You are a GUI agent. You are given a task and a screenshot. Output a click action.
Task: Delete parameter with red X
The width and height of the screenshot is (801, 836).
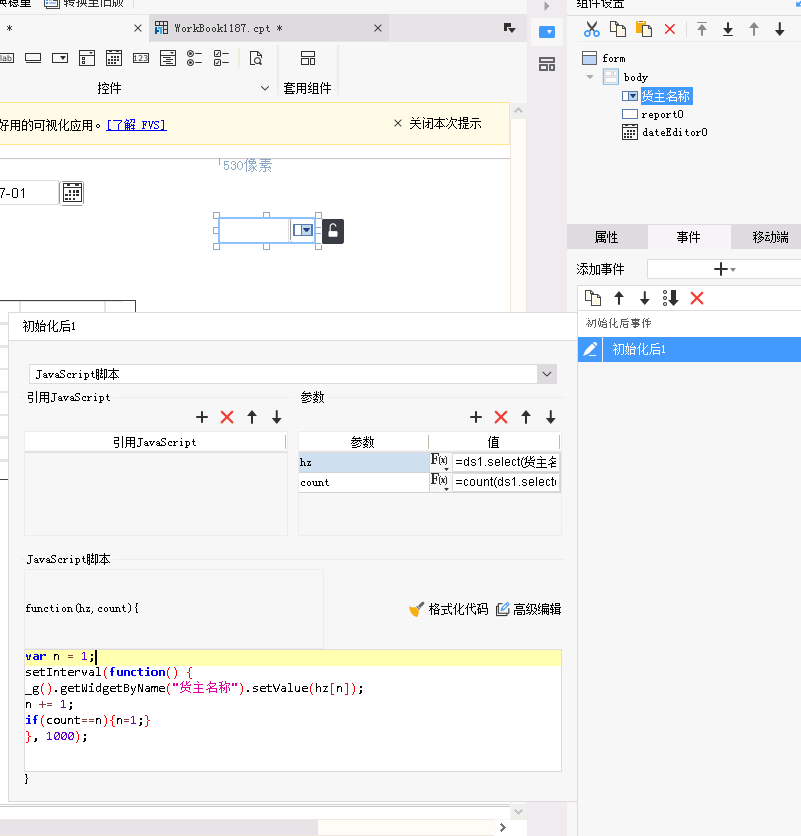[x=501, y=417]
